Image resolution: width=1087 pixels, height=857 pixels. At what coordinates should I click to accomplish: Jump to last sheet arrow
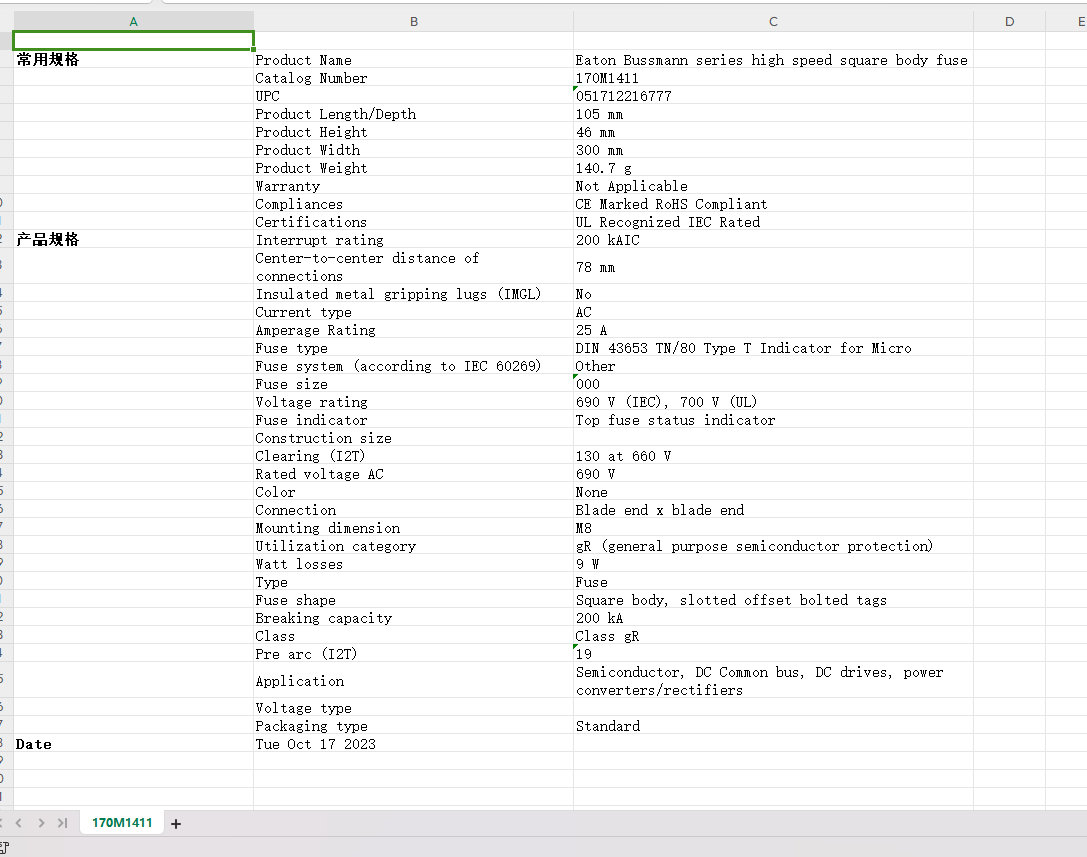(x=62, y=823)
